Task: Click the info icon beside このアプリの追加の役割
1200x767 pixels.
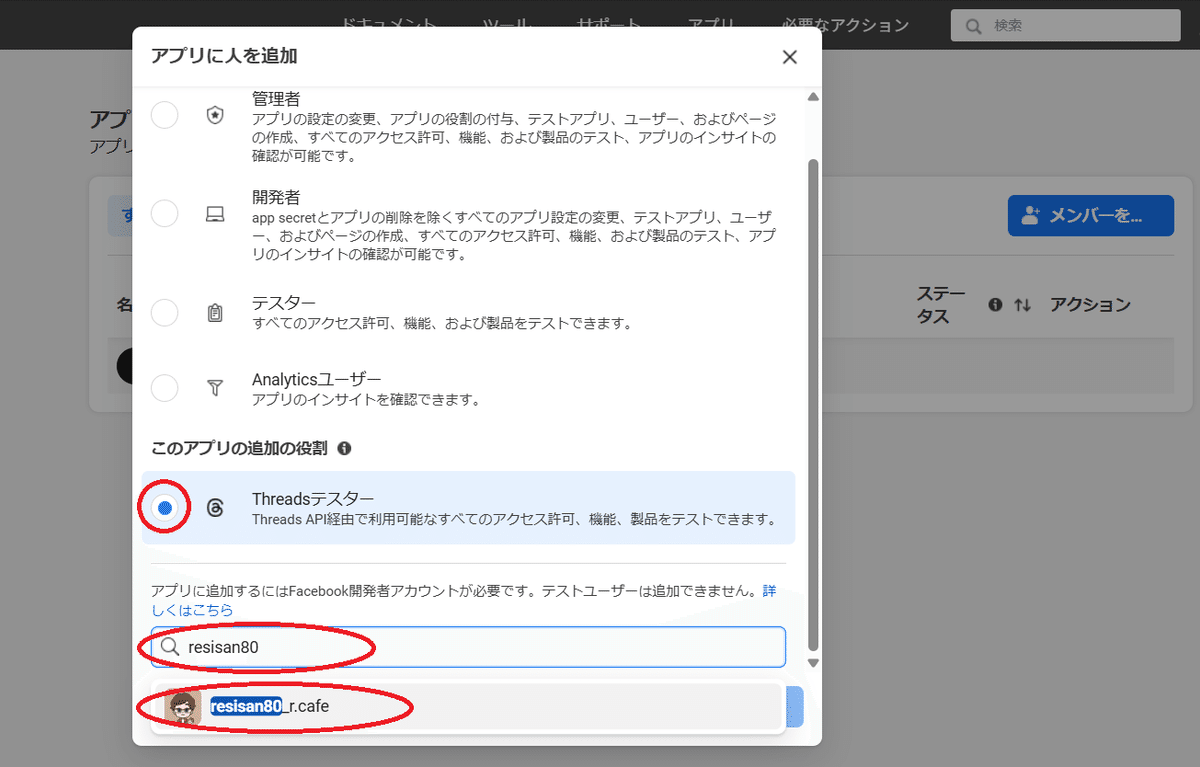Action: pos(344,448)
